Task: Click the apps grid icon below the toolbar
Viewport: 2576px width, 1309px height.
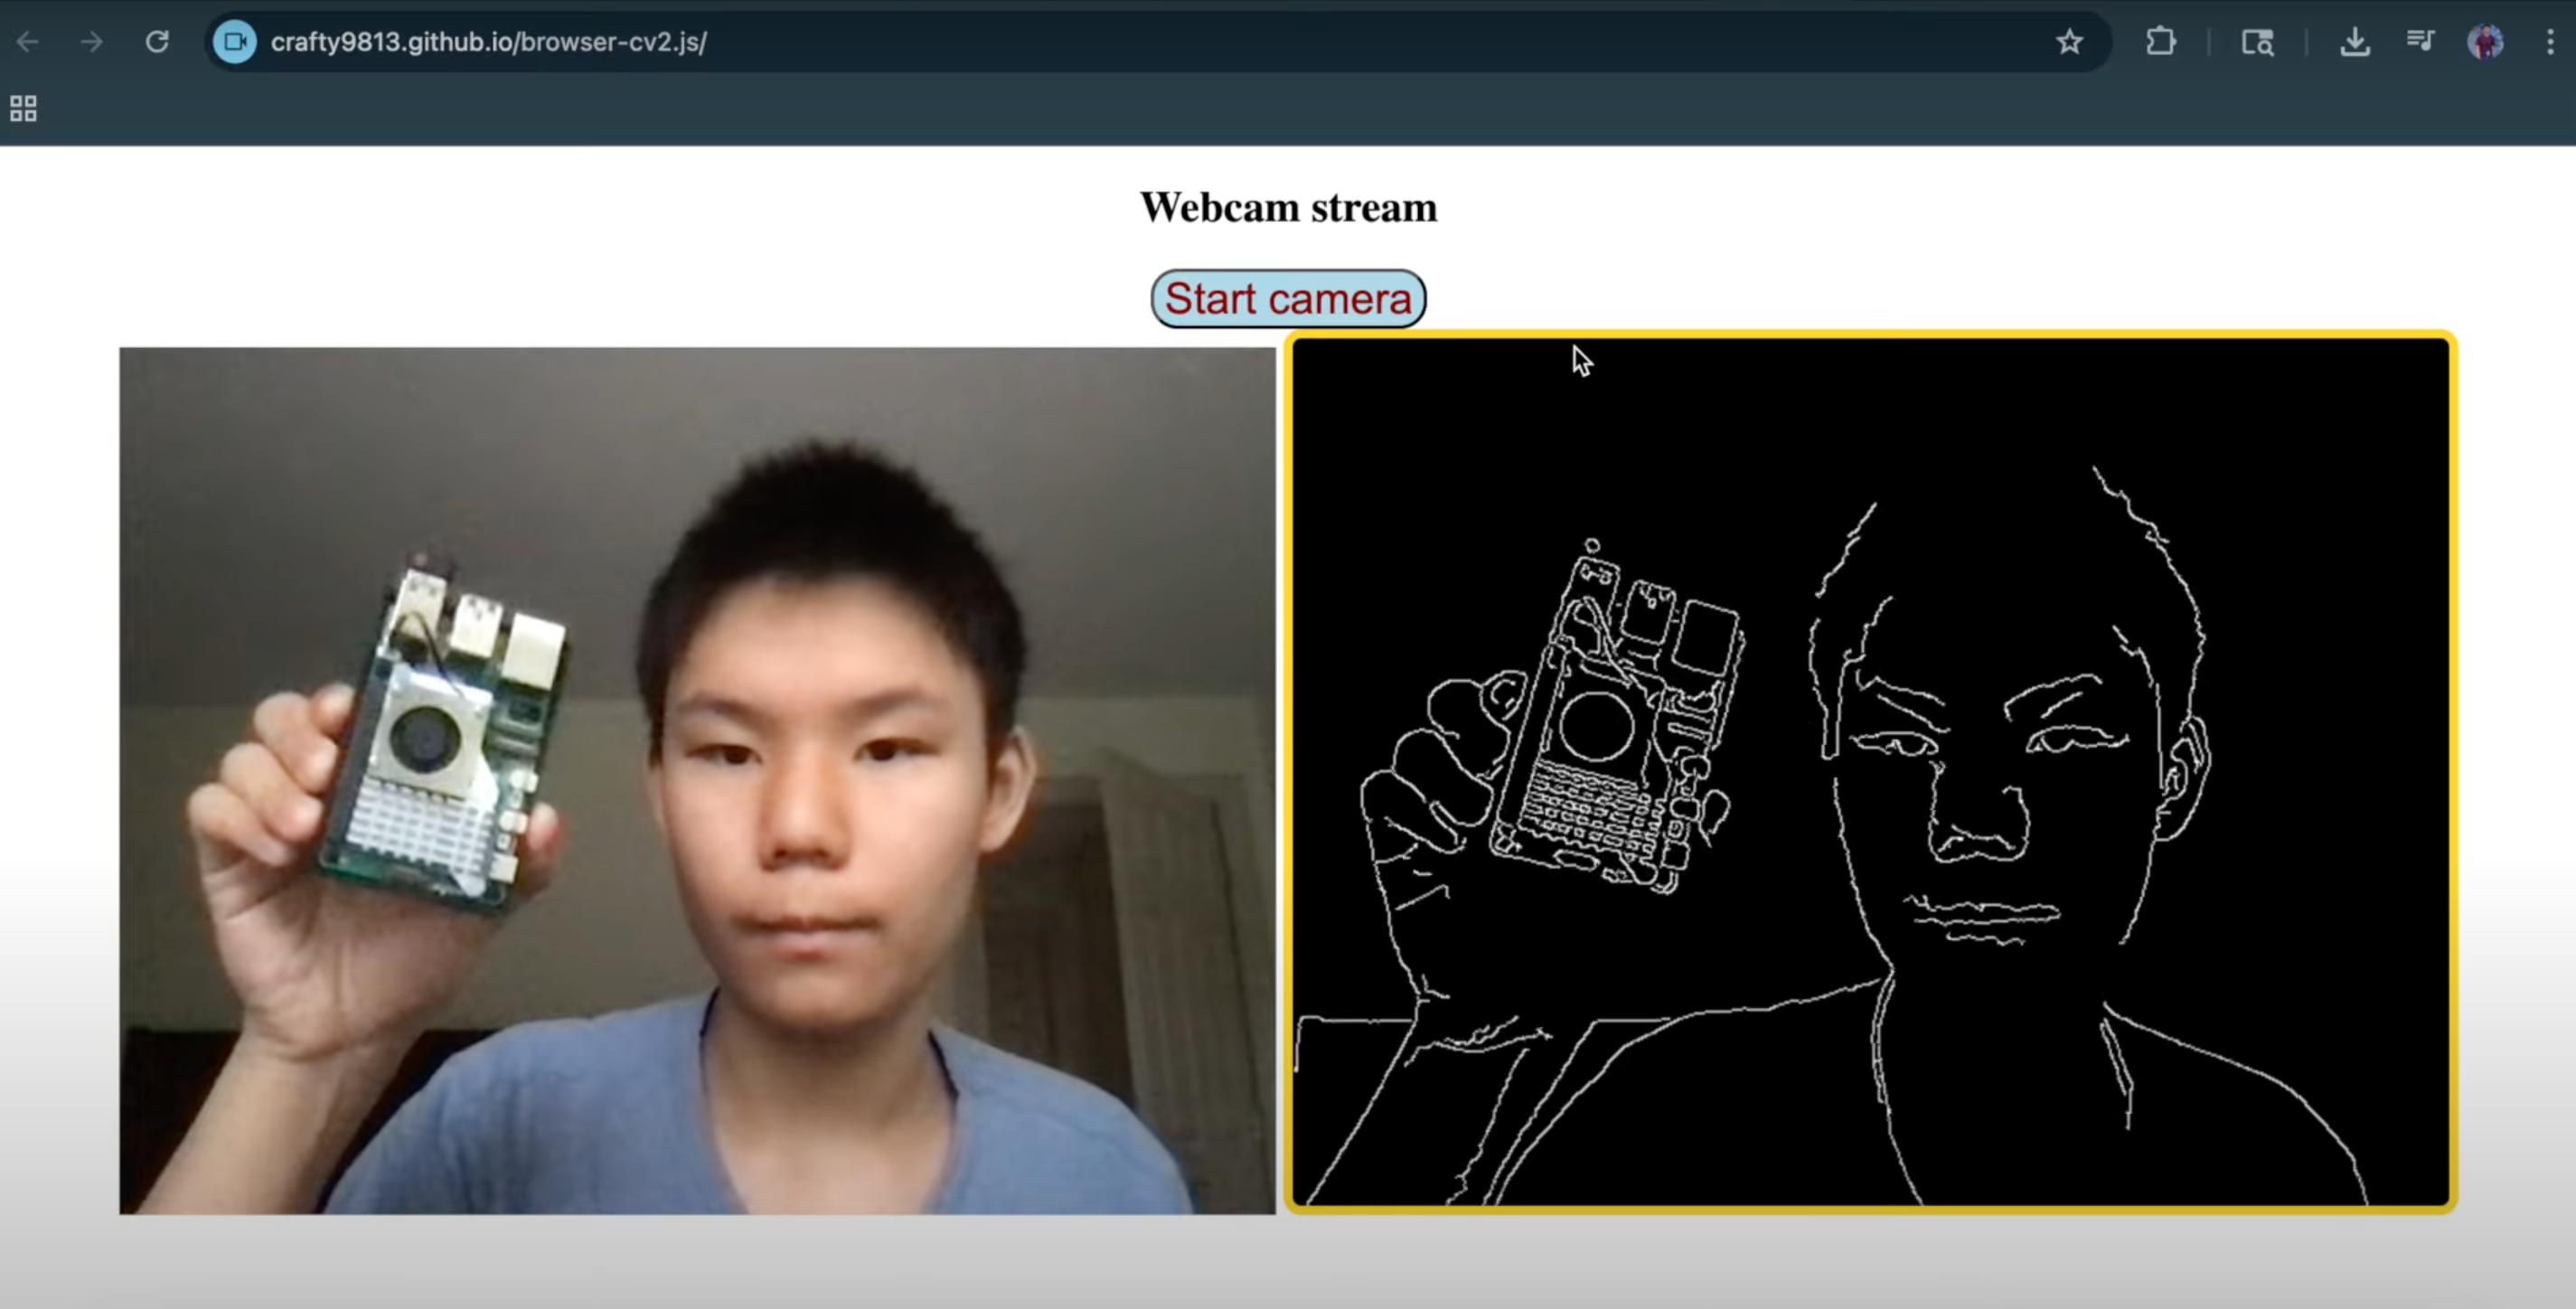Action: [22, 109]
